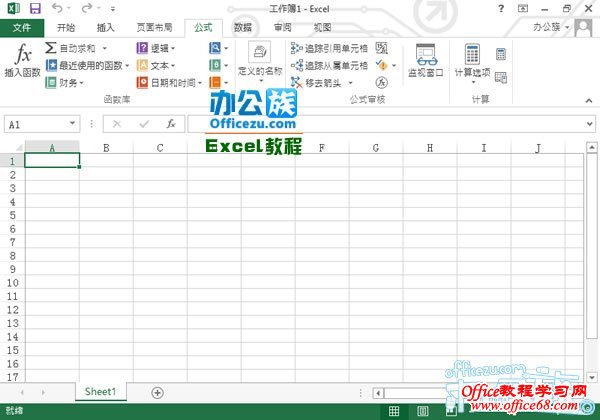Open the Watch Window
Viewport: 600px width, 420px height.
click(x=426, y=60)
